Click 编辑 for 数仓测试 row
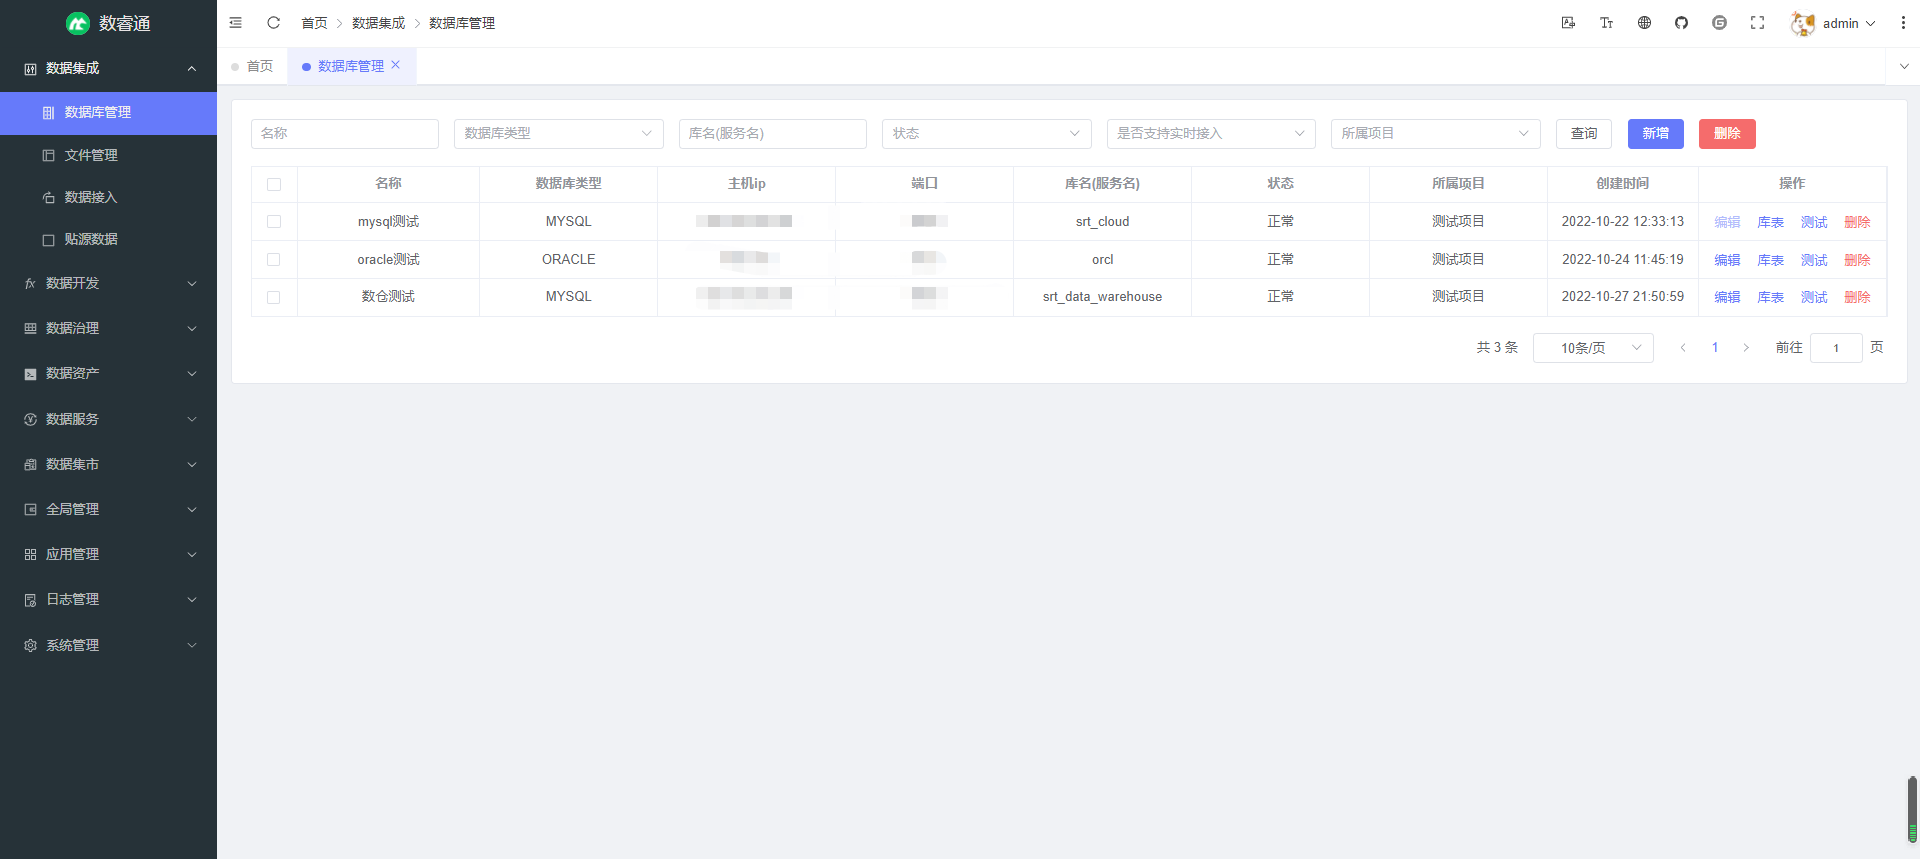 1727,297
